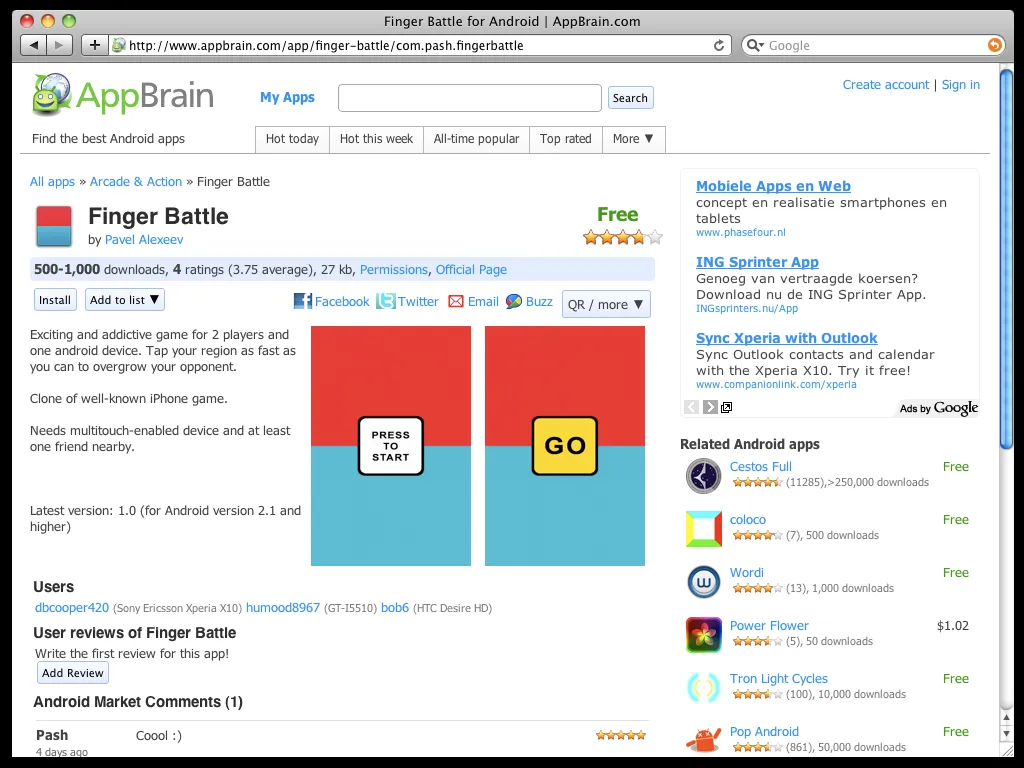Viewport: 1024px width, 768px height.
Task: Share via the Facebook icon
Action: [x=302, y=301]
